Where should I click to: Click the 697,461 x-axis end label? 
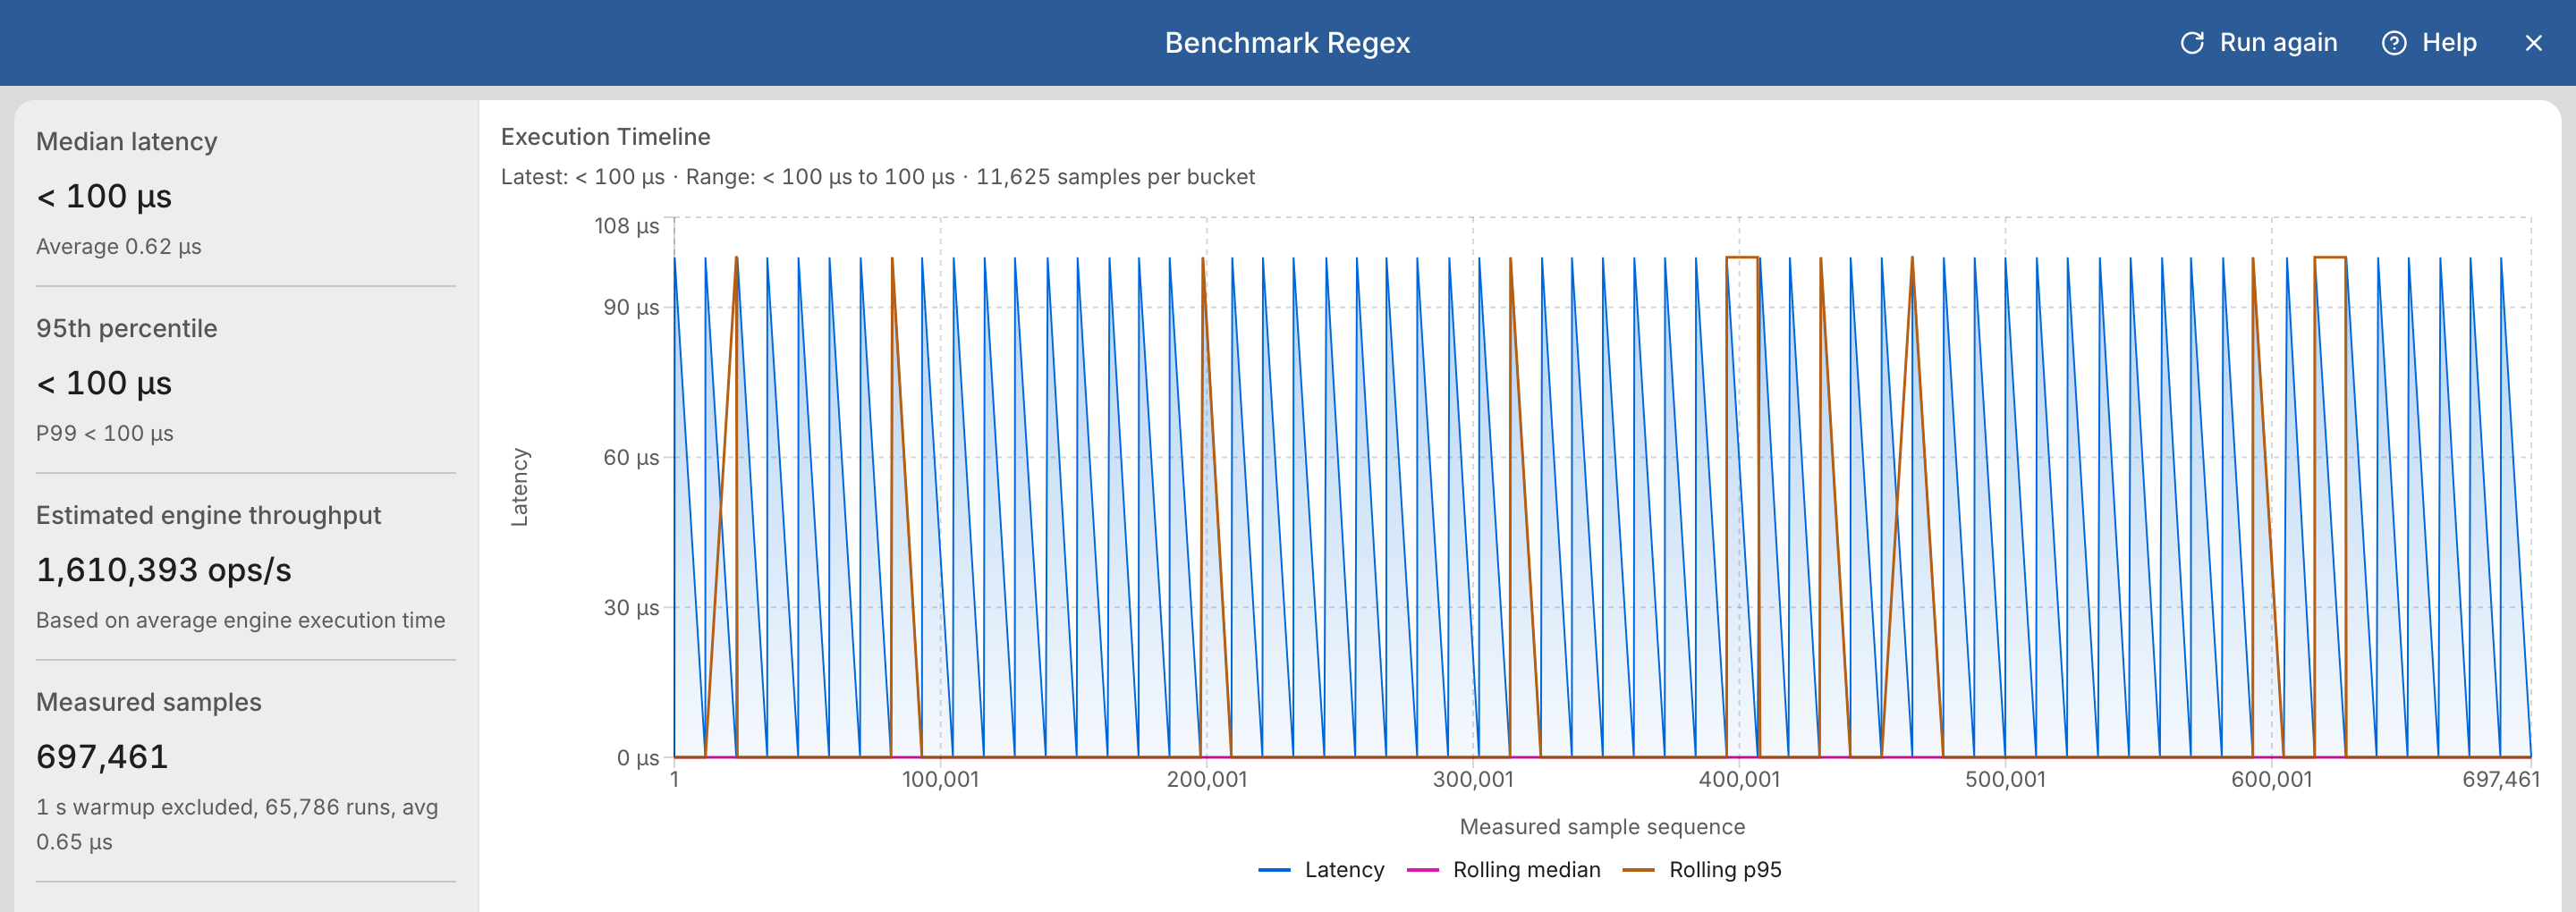[x=2500, y=779]
